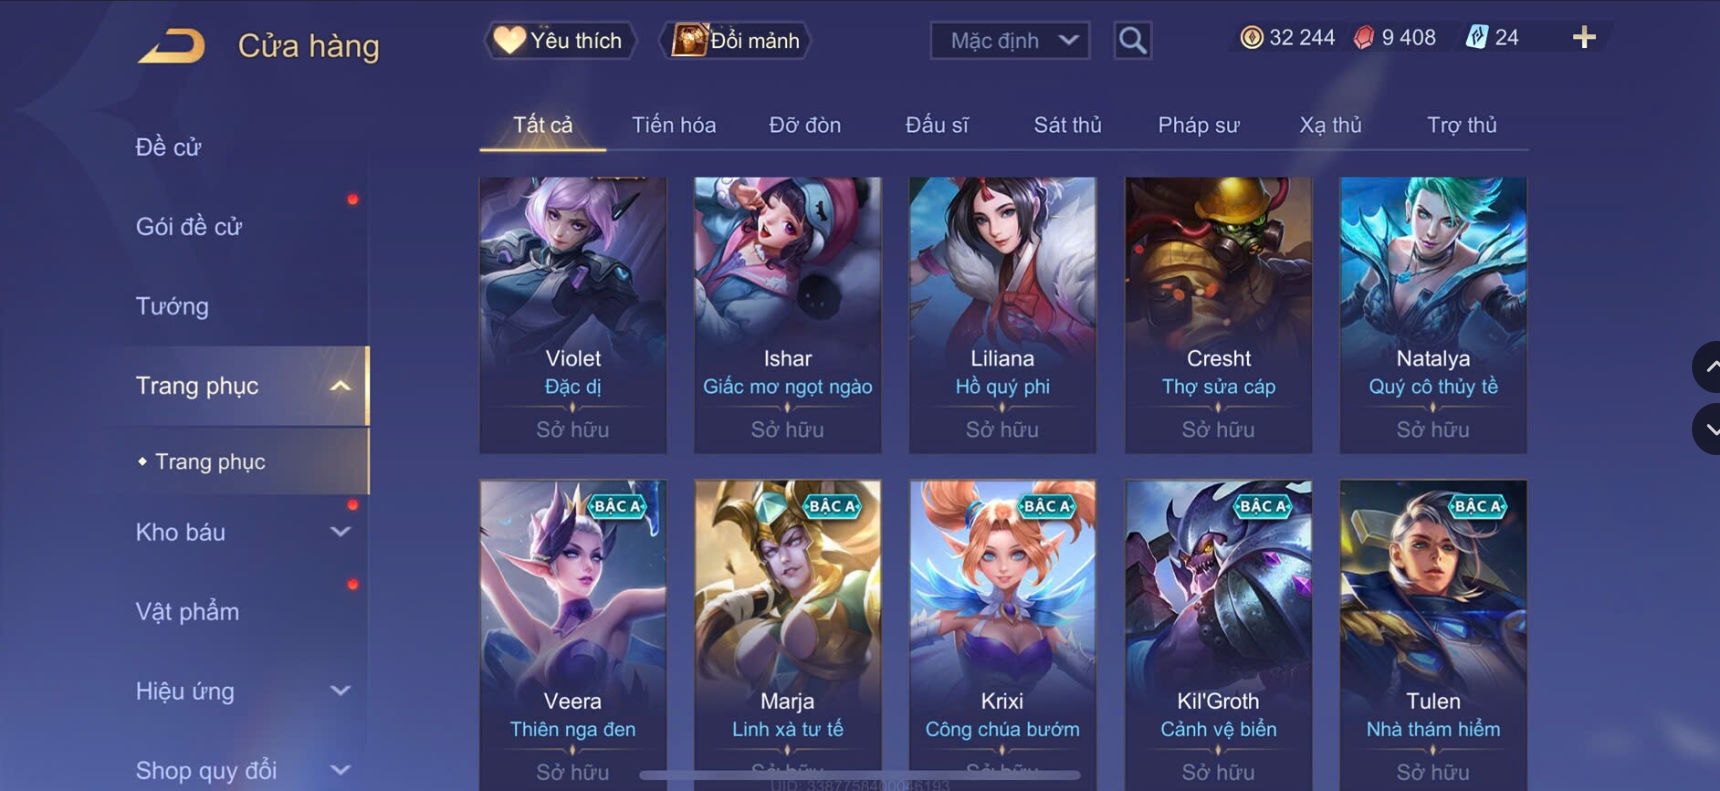
Task: Open the search magnifier icon
Action: 1132,40
